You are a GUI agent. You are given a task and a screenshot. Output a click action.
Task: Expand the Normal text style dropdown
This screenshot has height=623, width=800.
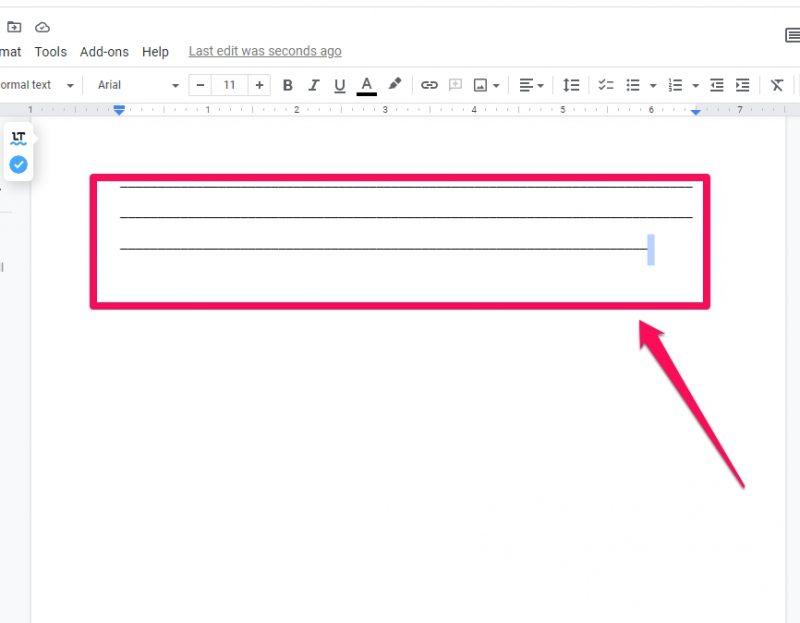point(38,85)
